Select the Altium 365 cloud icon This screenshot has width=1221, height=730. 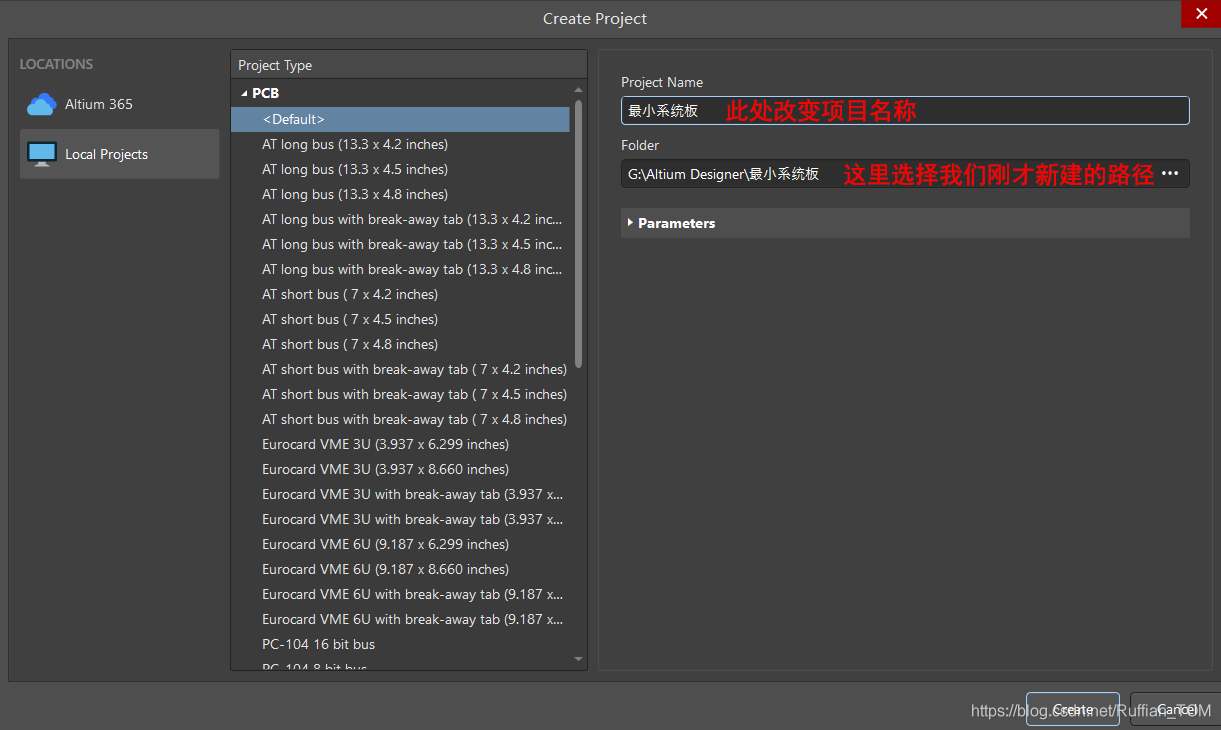pyautogui.click(x=42, y=104)
